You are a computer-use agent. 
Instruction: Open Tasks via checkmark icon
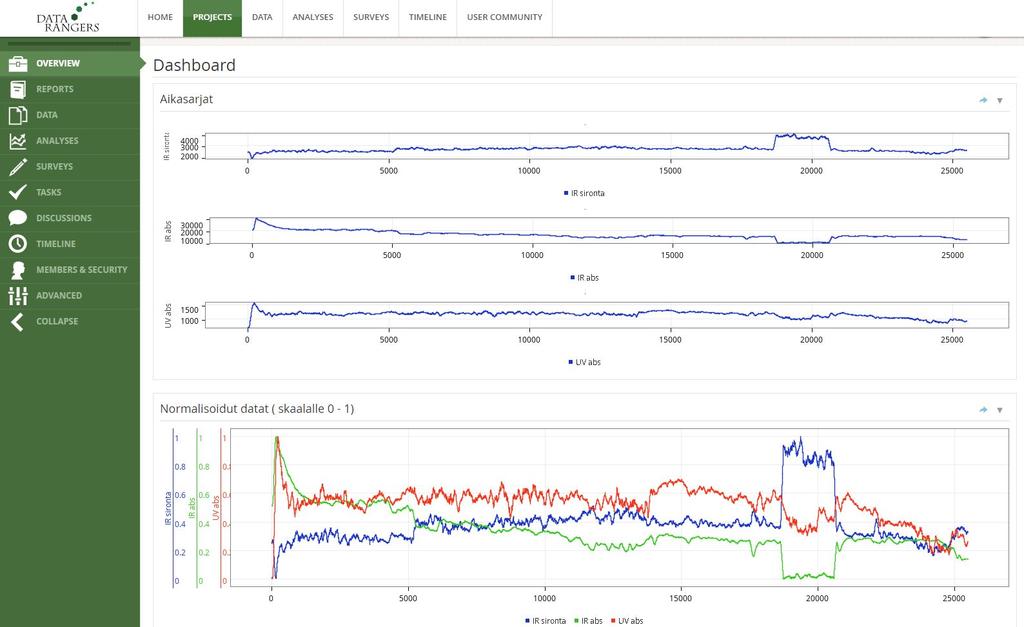click(18, 192)
